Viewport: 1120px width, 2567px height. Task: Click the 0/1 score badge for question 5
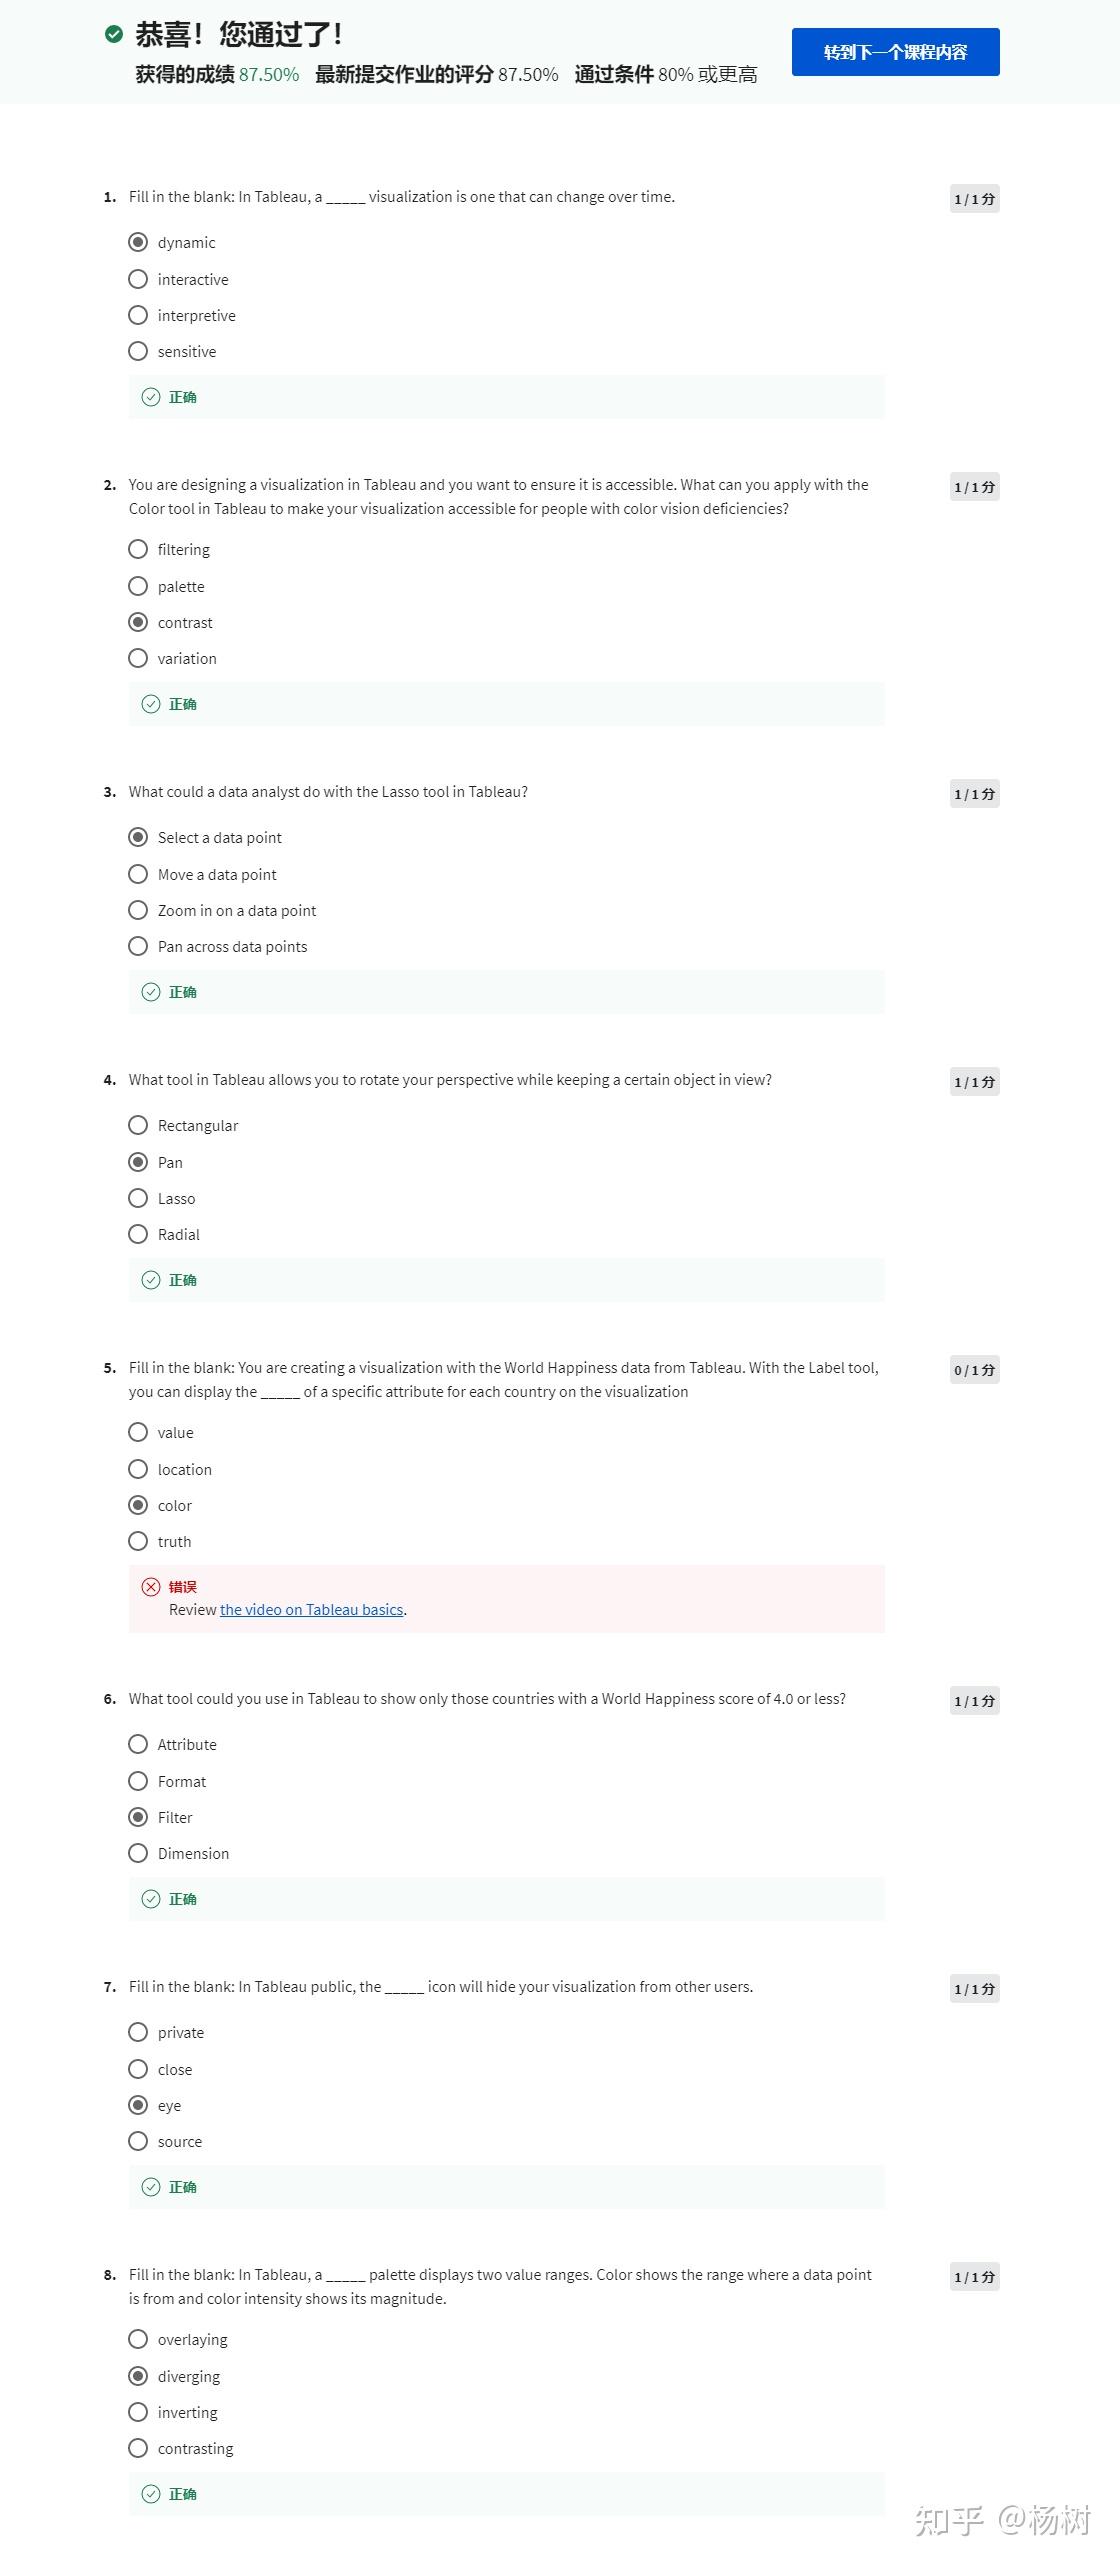pyautogui.click(x=974, y=1370)
